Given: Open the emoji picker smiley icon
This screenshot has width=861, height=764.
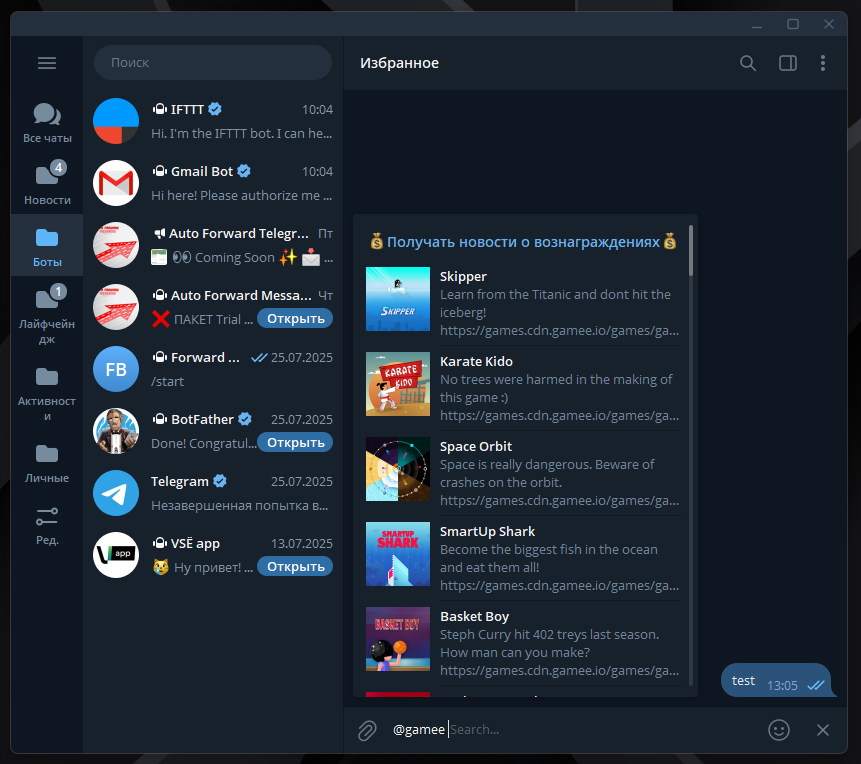Looking at the screenshot, I should tap(778, 730).
